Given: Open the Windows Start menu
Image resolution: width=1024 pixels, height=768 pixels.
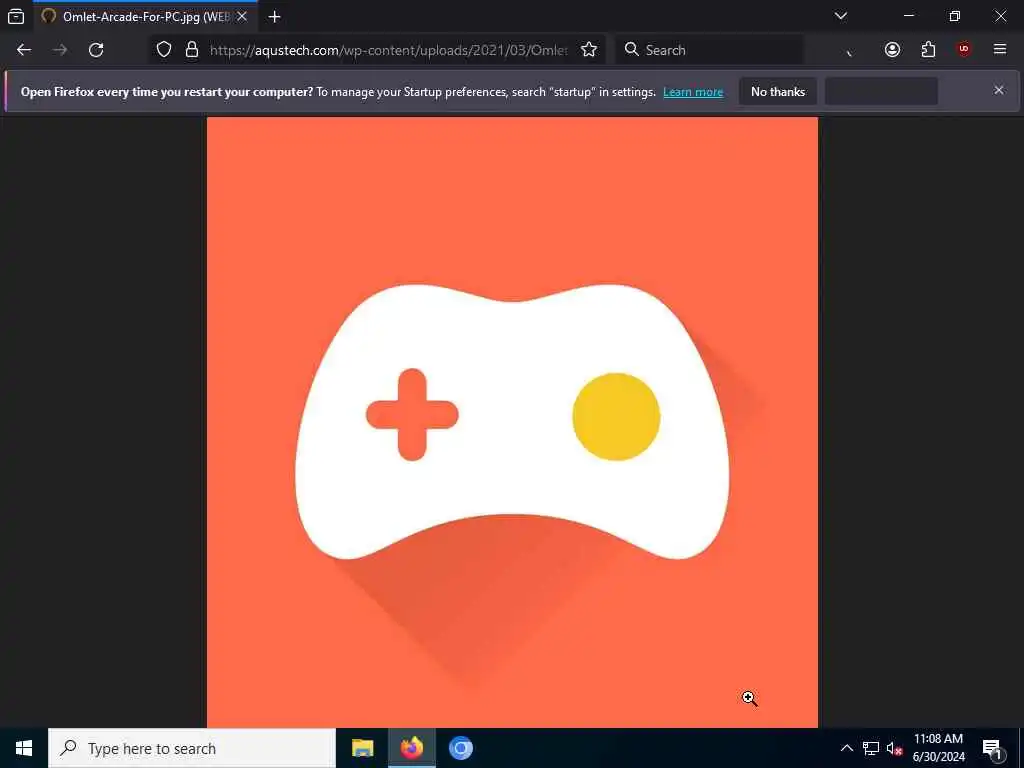Looking at the screenshot, I should click(x=24, y=748).
